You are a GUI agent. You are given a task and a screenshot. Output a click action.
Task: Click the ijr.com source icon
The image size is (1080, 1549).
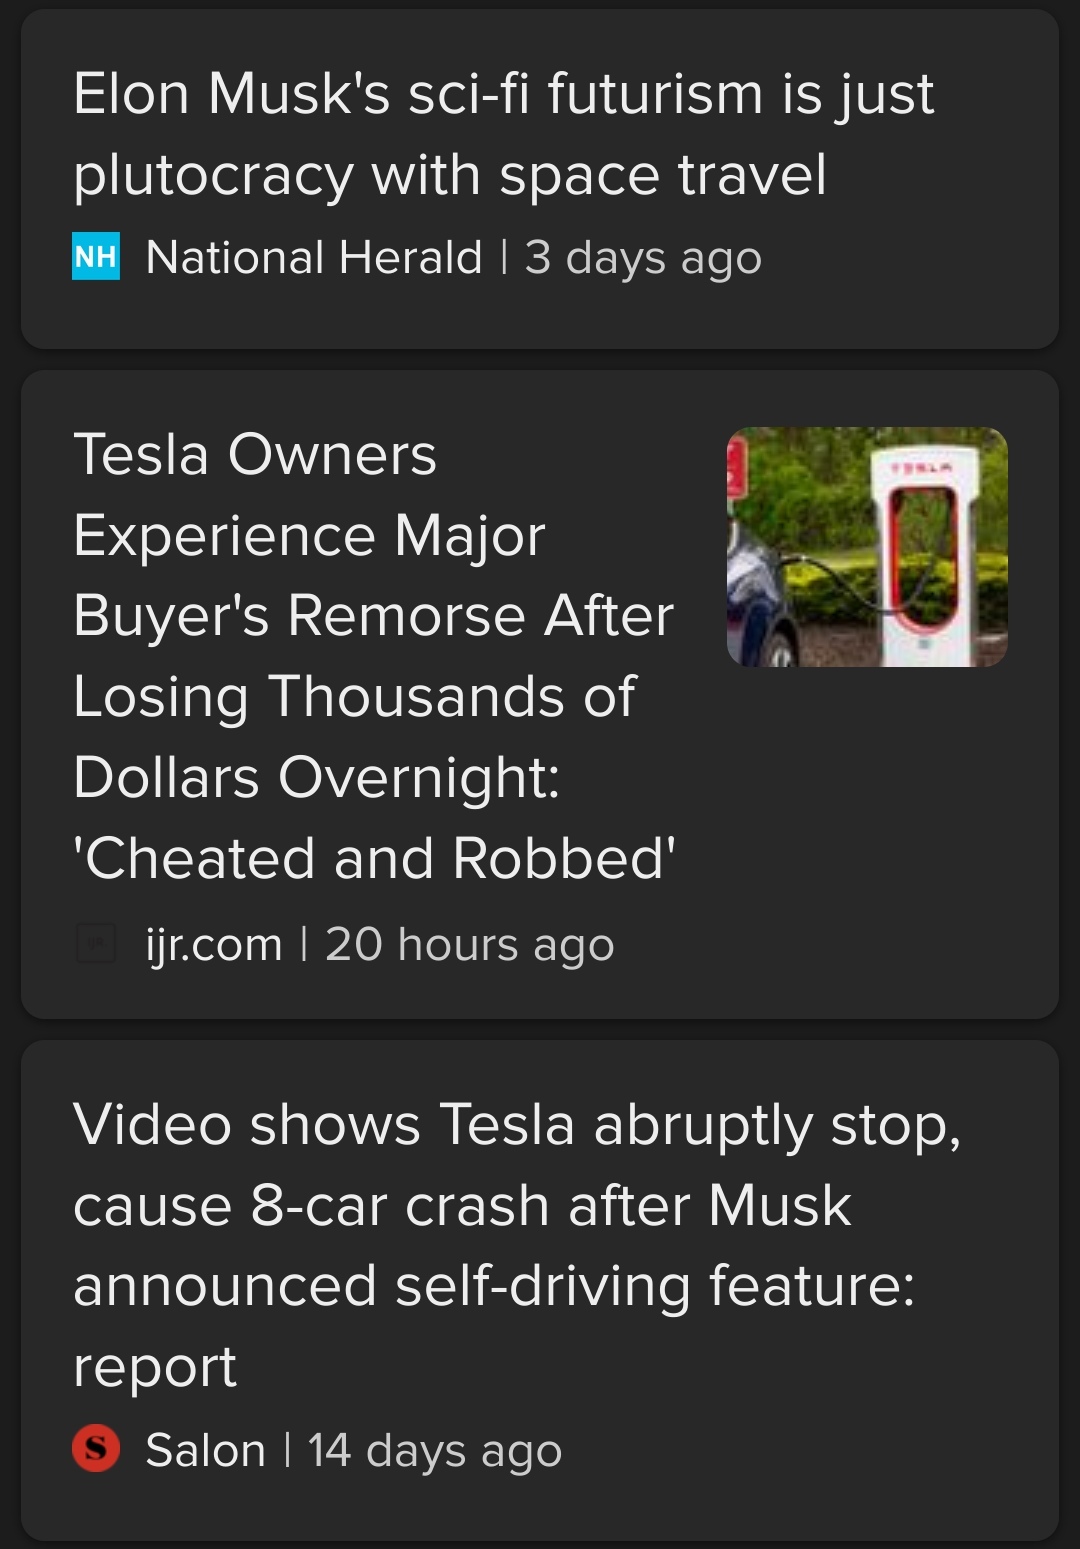point(96,941)
